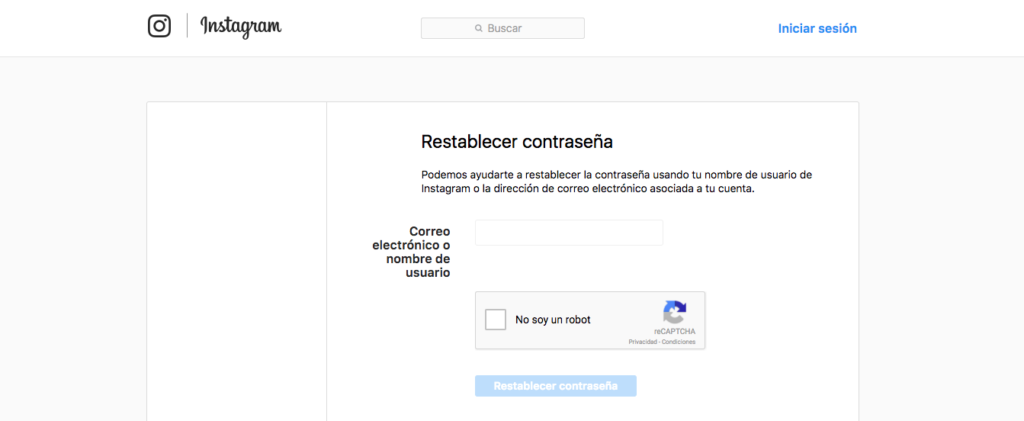Click in the Buscar search field
The height and width of the screenshot is (421, 1024).
point(503,28)
